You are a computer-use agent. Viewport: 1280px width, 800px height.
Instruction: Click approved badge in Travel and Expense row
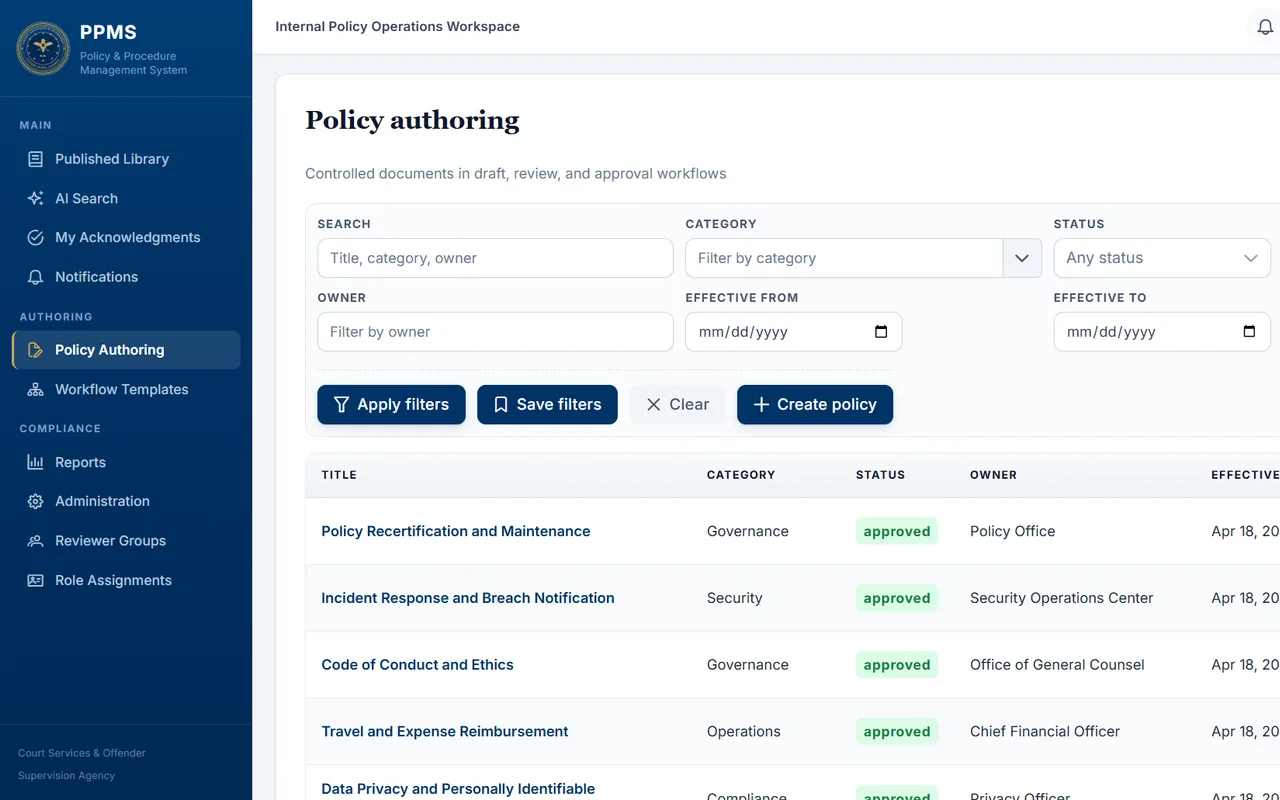[897, 731]
